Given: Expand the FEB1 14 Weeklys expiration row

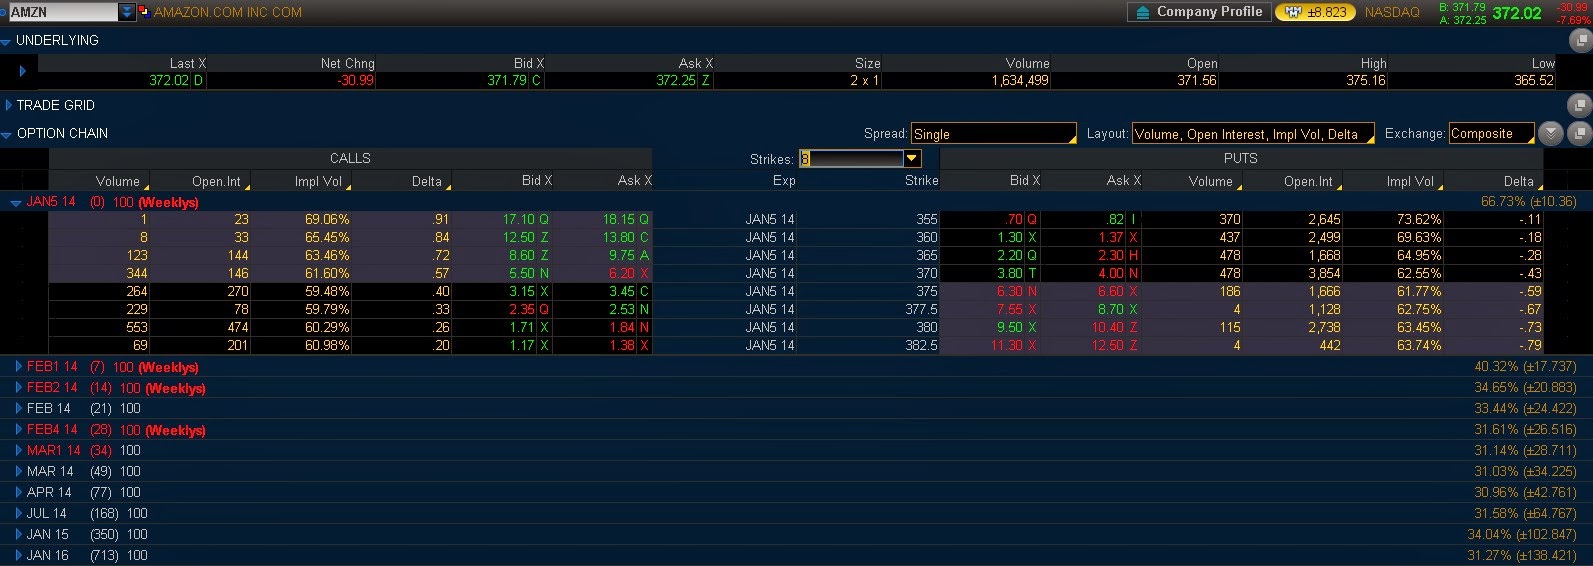Looking at the screenshot, I should click(18, 367).
